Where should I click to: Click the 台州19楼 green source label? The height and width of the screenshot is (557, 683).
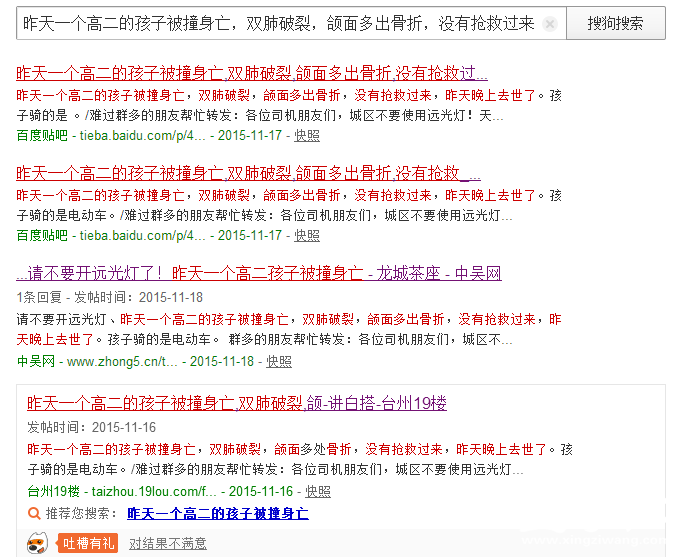pos(53,491)
